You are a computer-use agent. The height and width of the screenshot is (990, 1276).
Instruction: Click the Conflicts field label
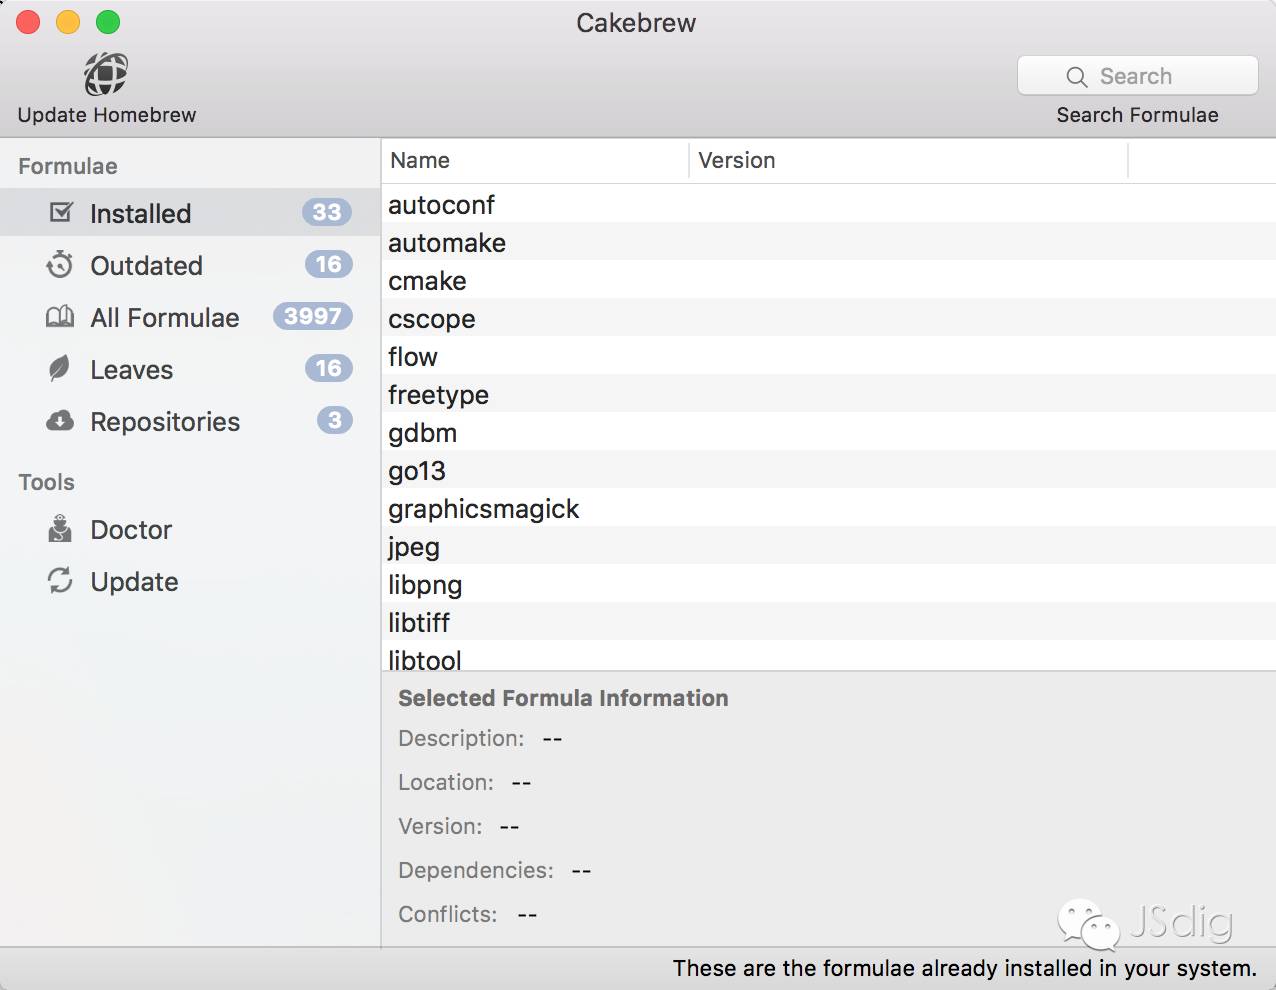coord(448,914)
